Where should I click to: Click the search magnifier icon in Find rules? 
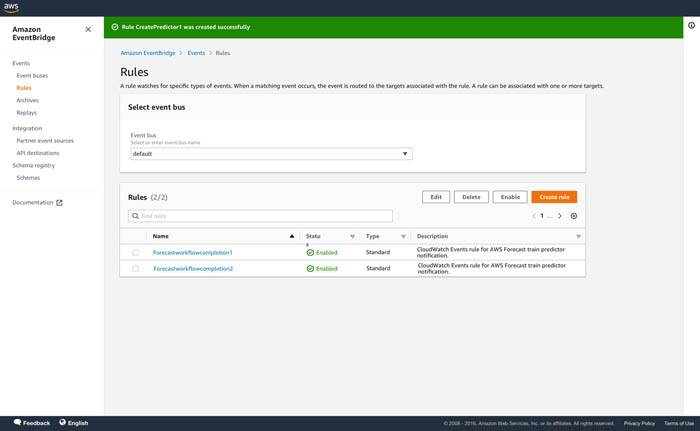[x=135, y=216]
